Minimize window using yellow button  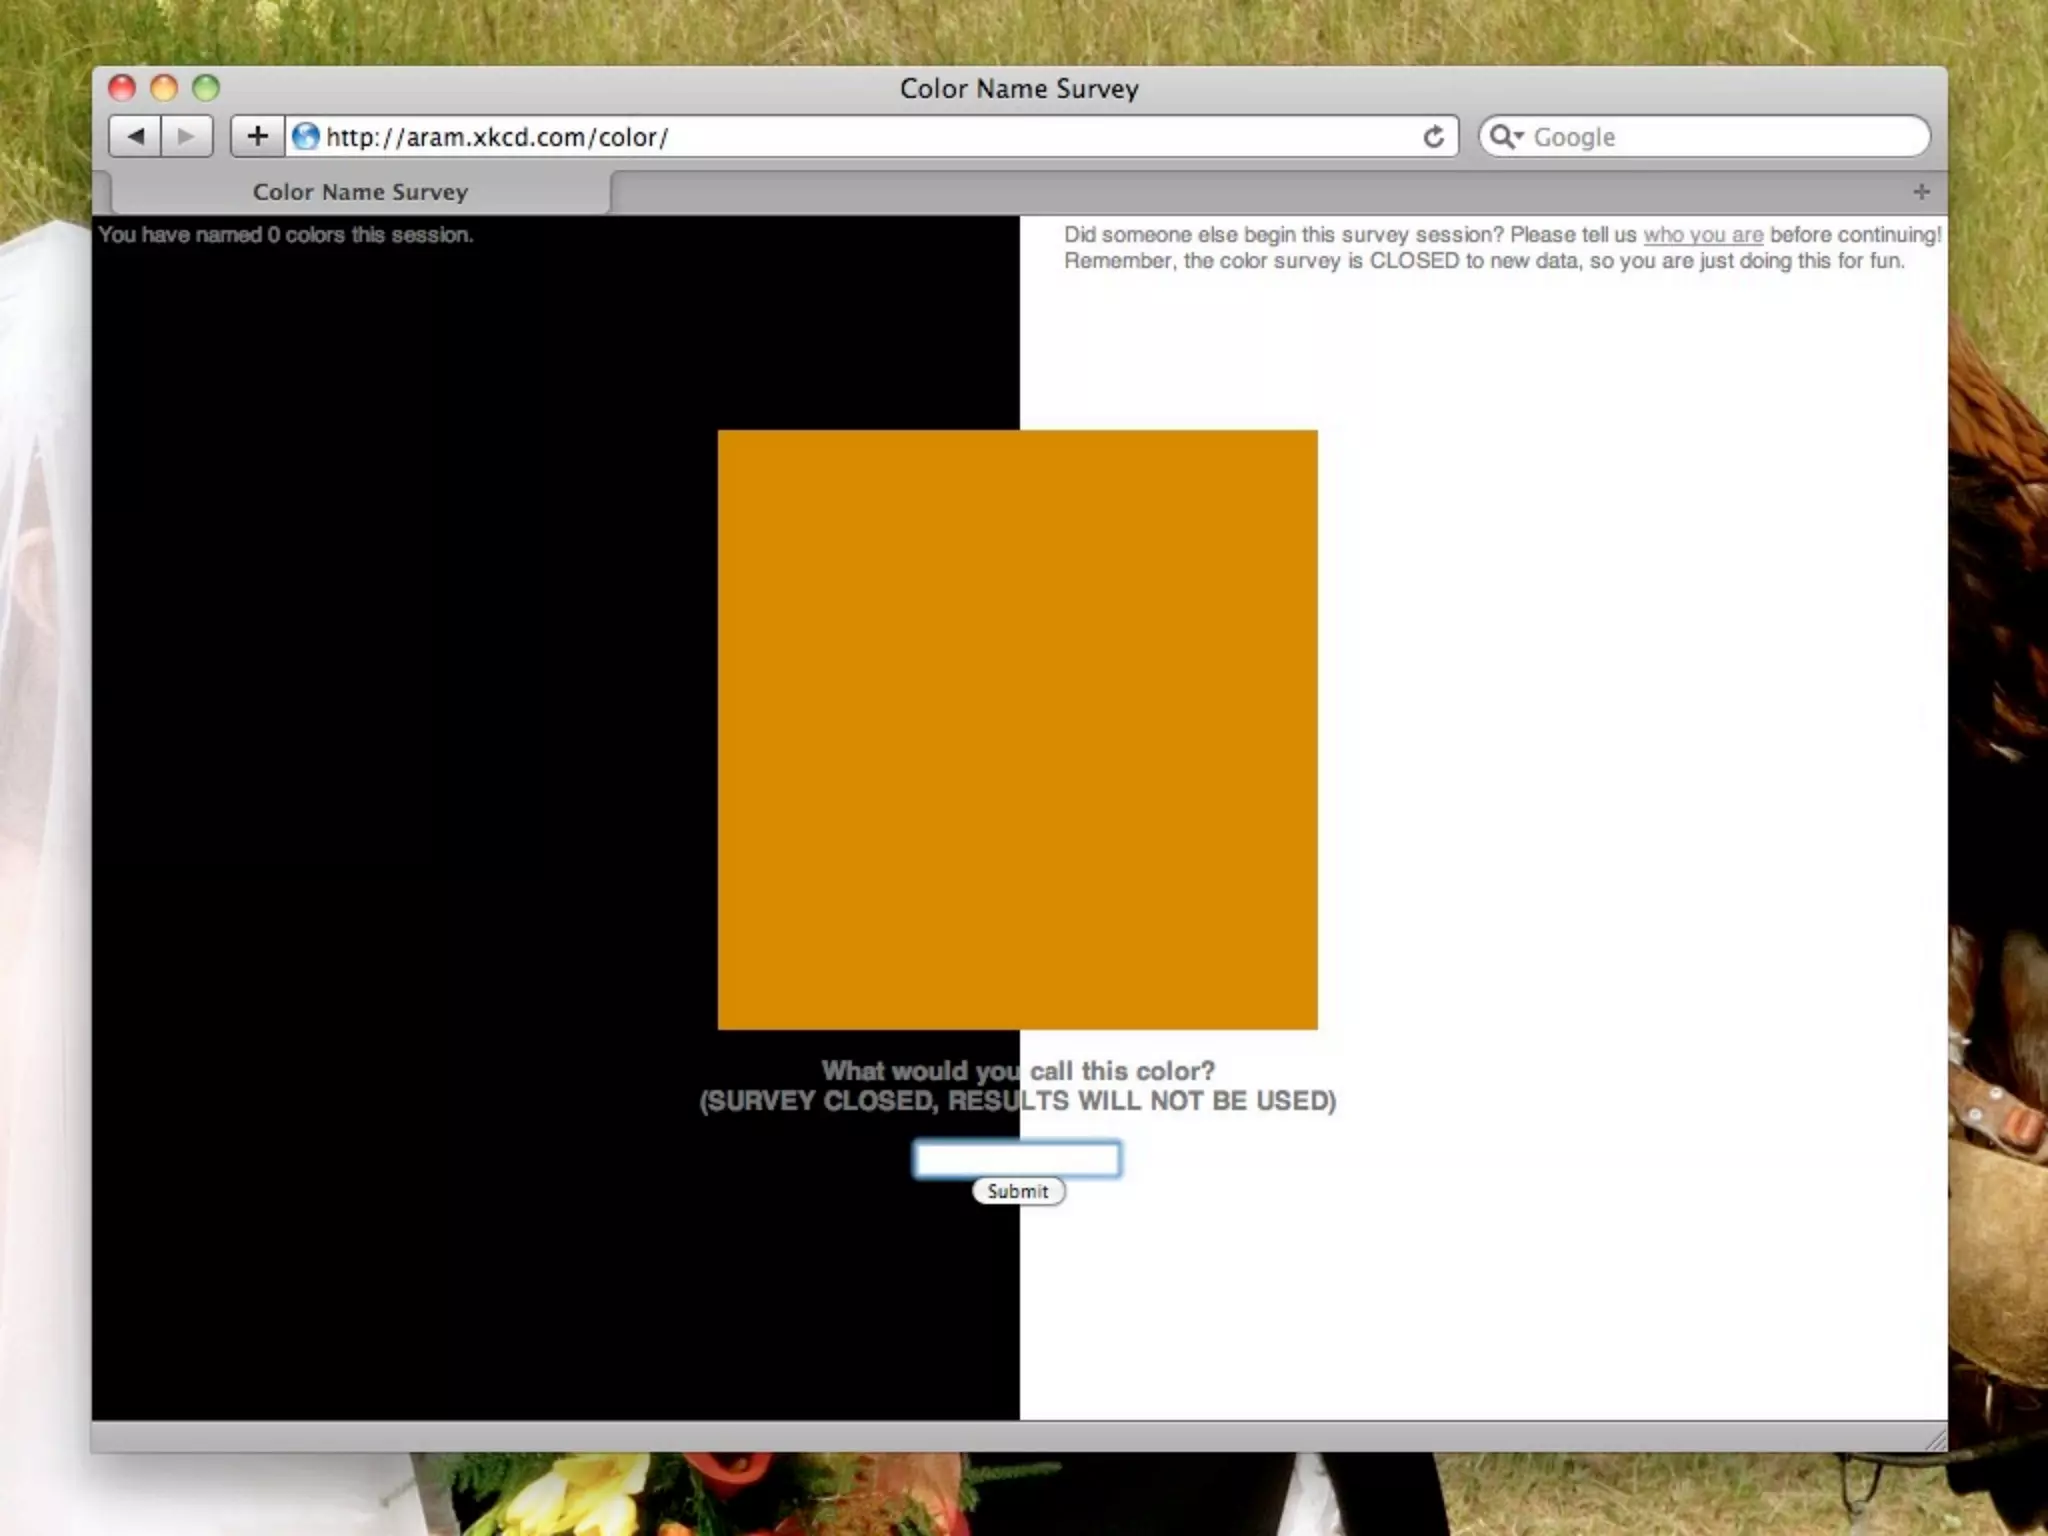(x=164, y=88)
